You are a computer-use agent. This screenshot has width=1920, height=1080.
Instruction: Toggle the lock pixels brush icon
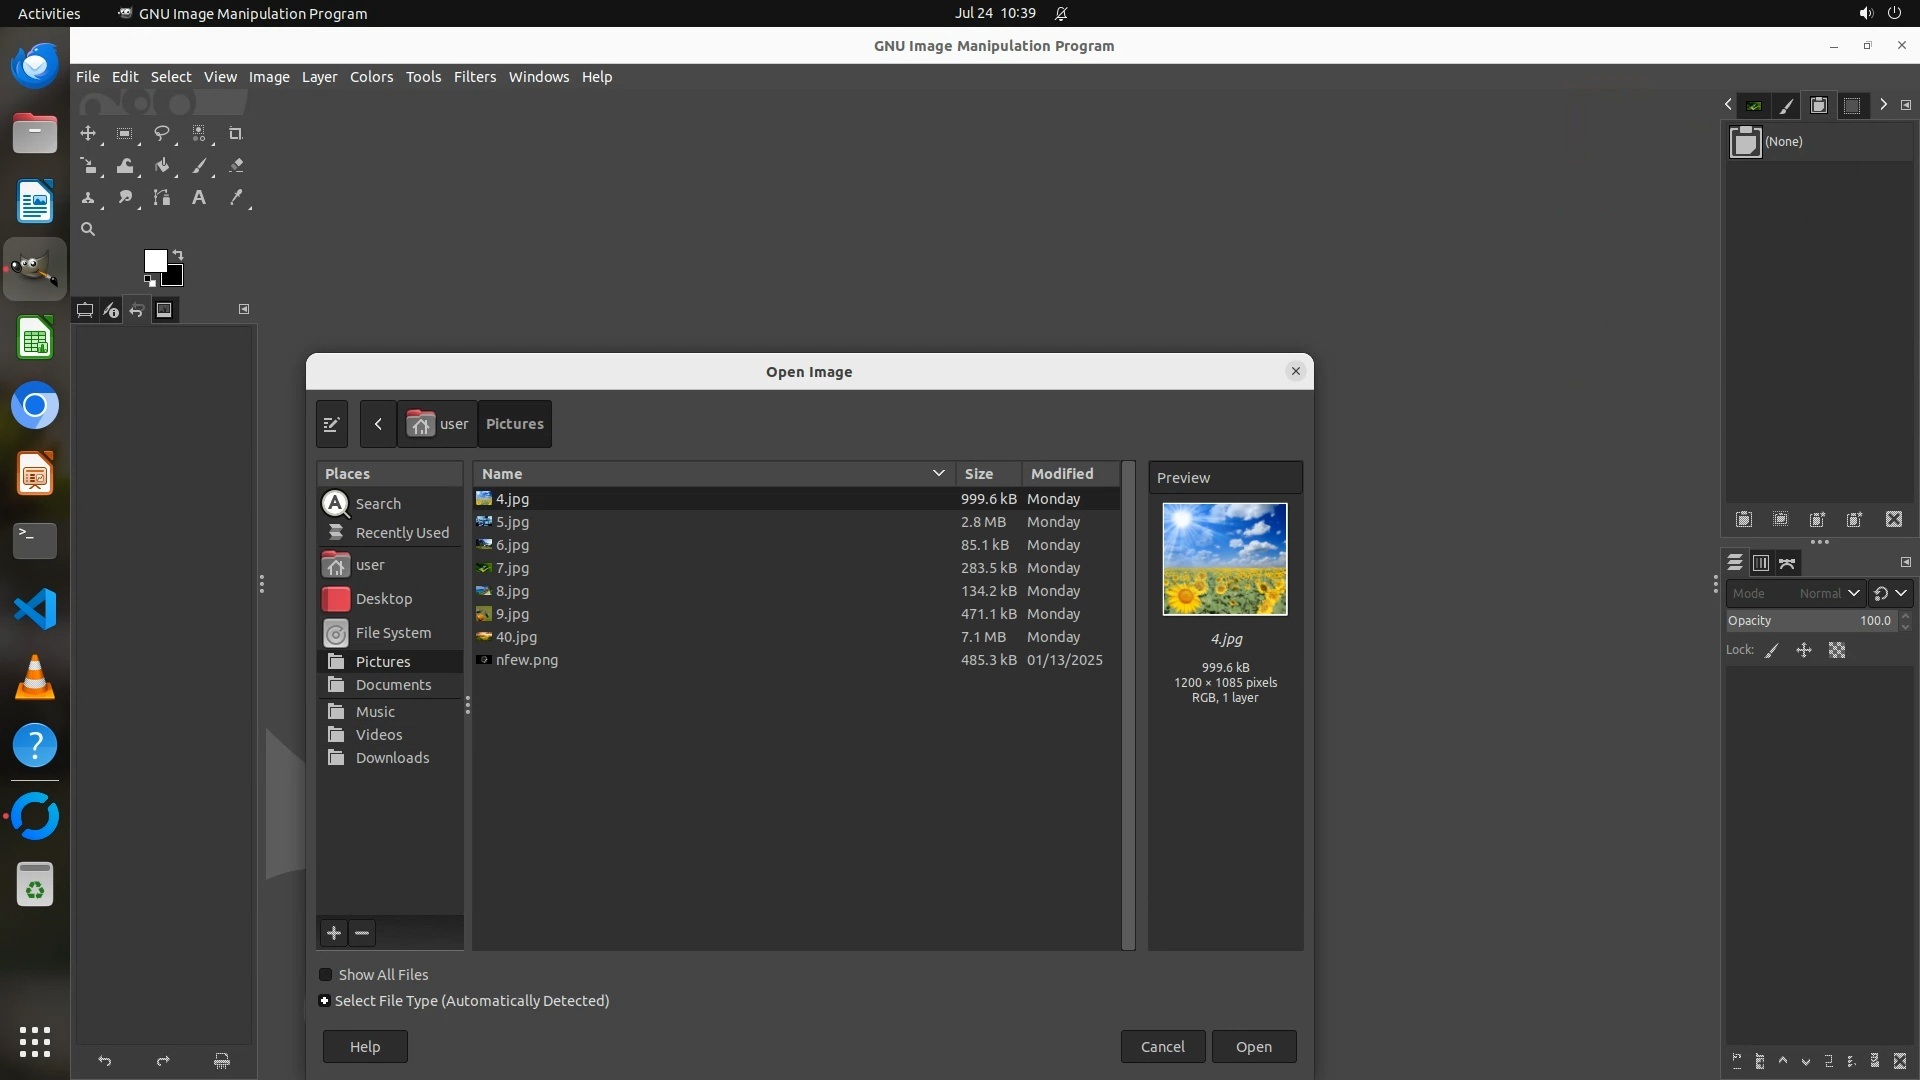pos(1772,651)
